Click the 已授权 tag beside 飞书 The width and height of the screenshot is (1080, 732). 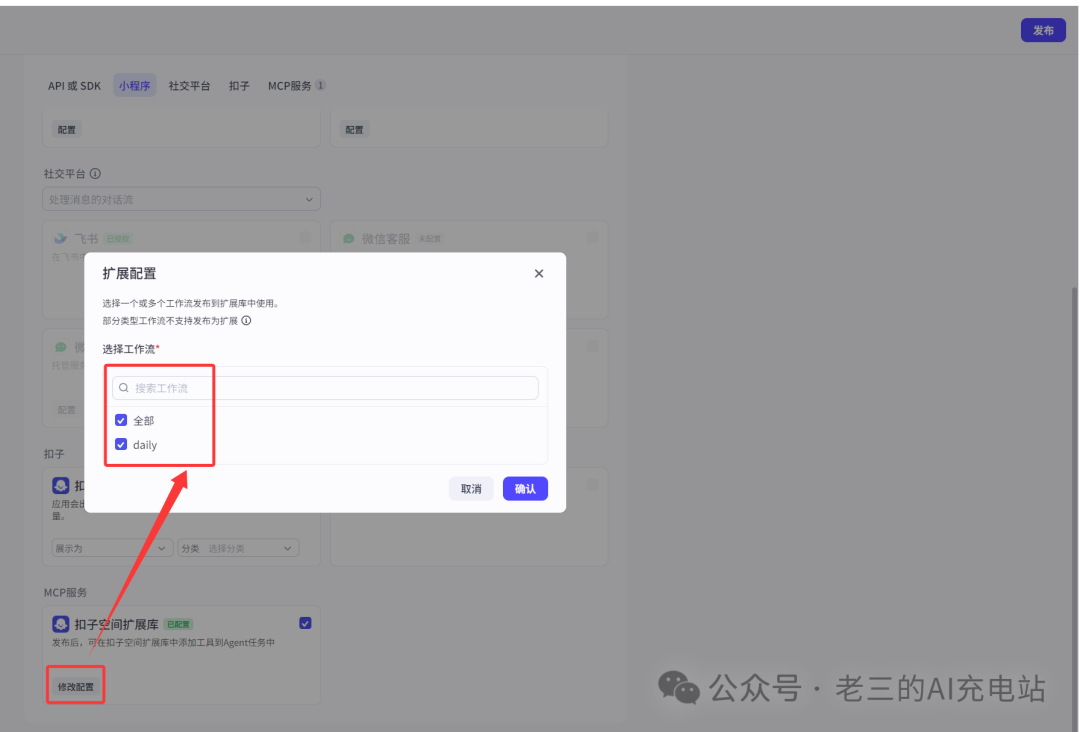click(118, 239)
